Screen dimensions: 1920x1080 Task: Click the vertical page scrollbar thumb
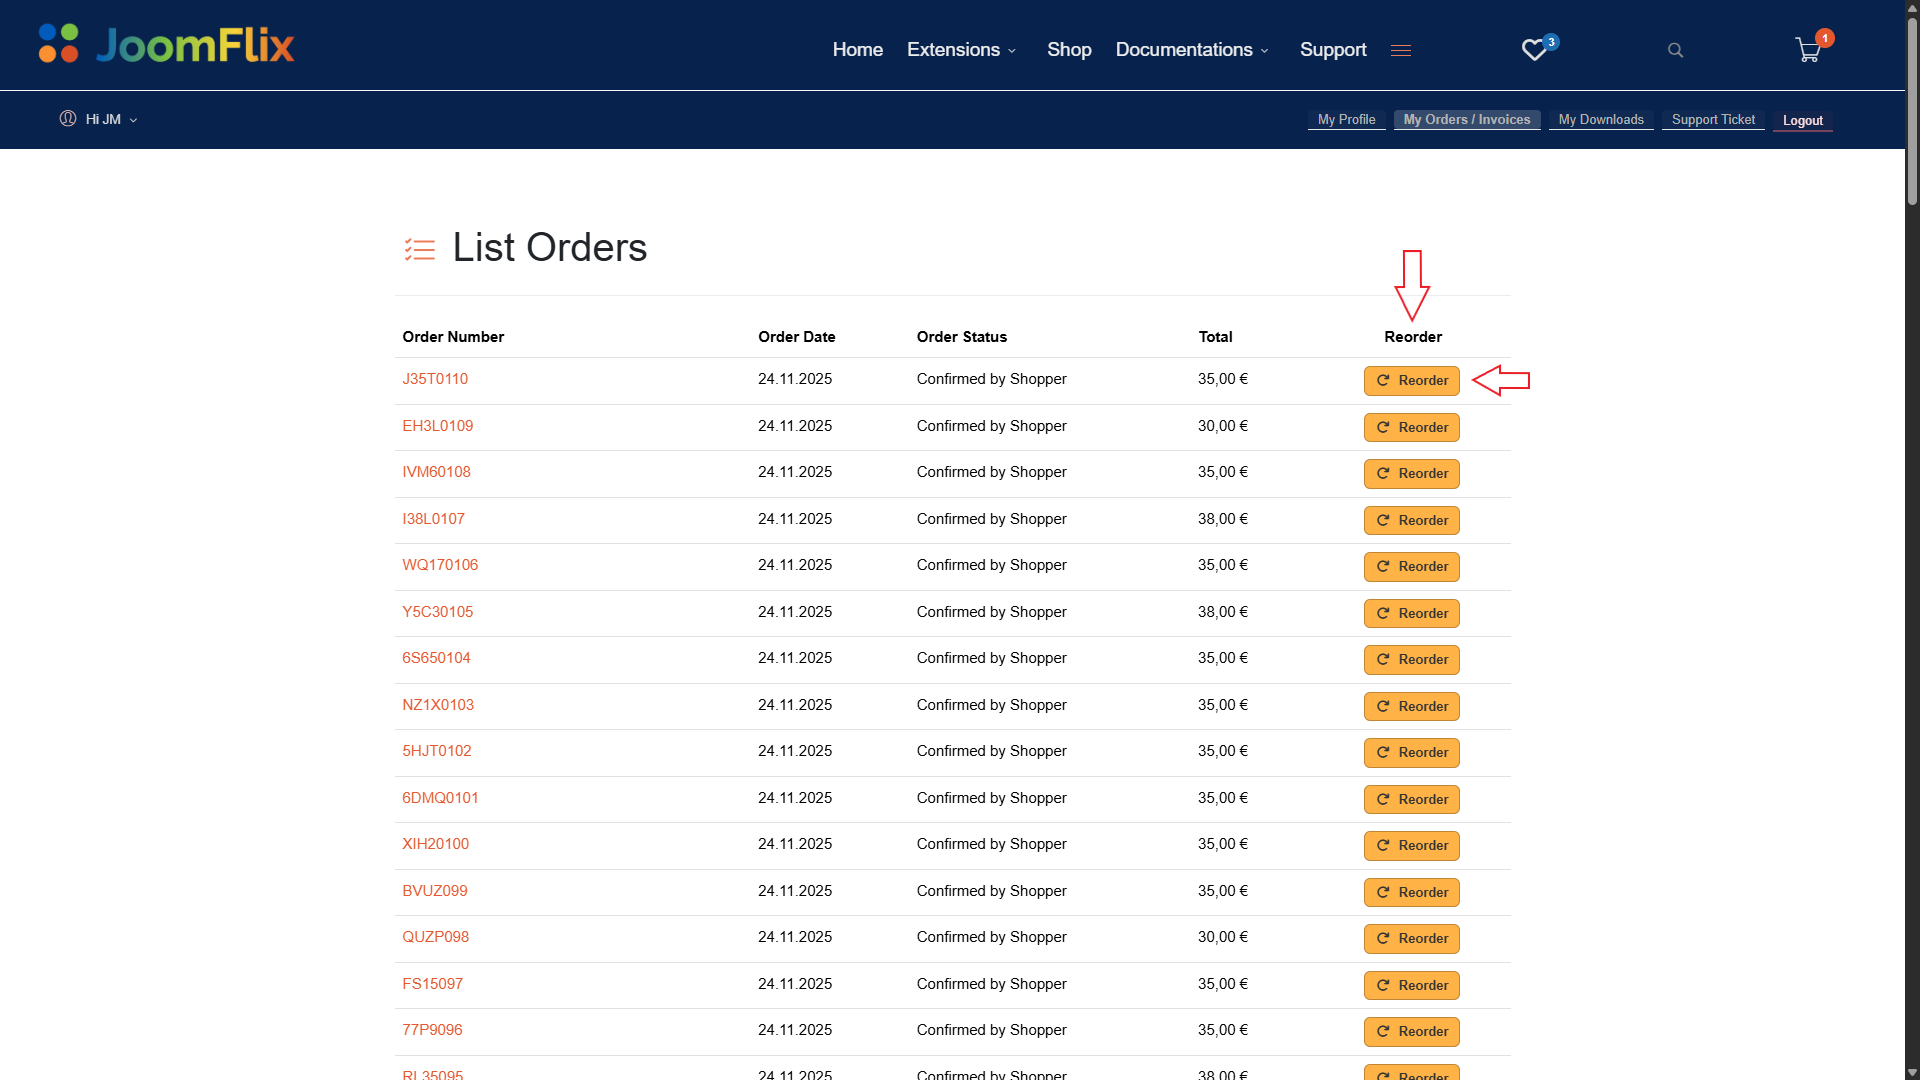(1912, 110)
